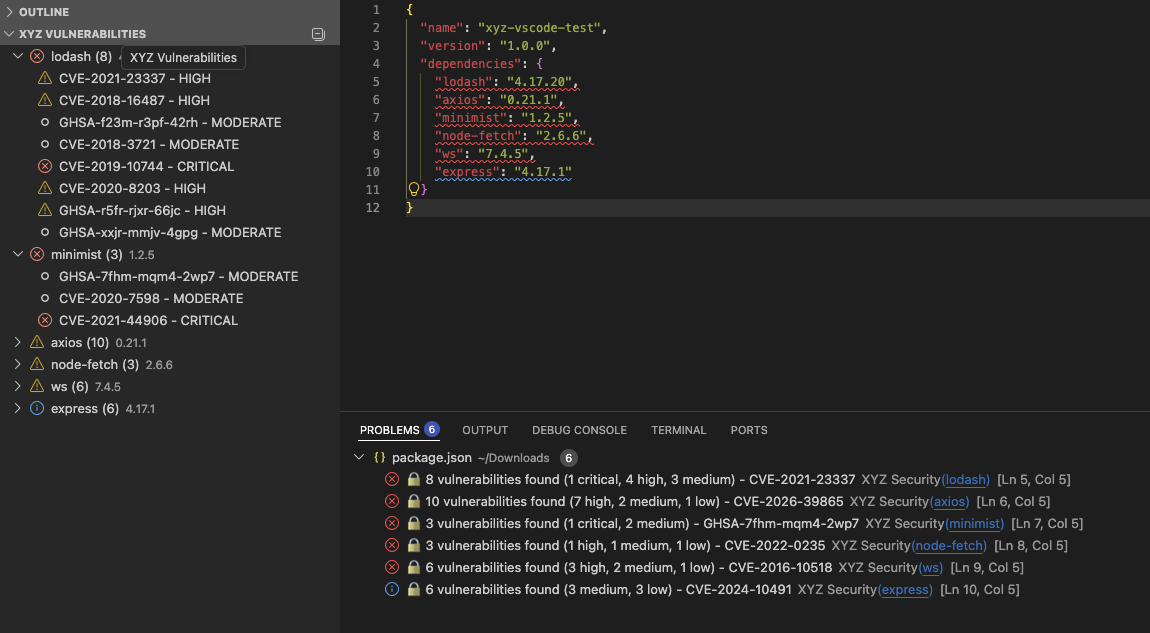Click circle icon beside GHSA-xxjr-mmjv-4gpg
This screenshot has width=1150, height=633.
coord(45,233)
